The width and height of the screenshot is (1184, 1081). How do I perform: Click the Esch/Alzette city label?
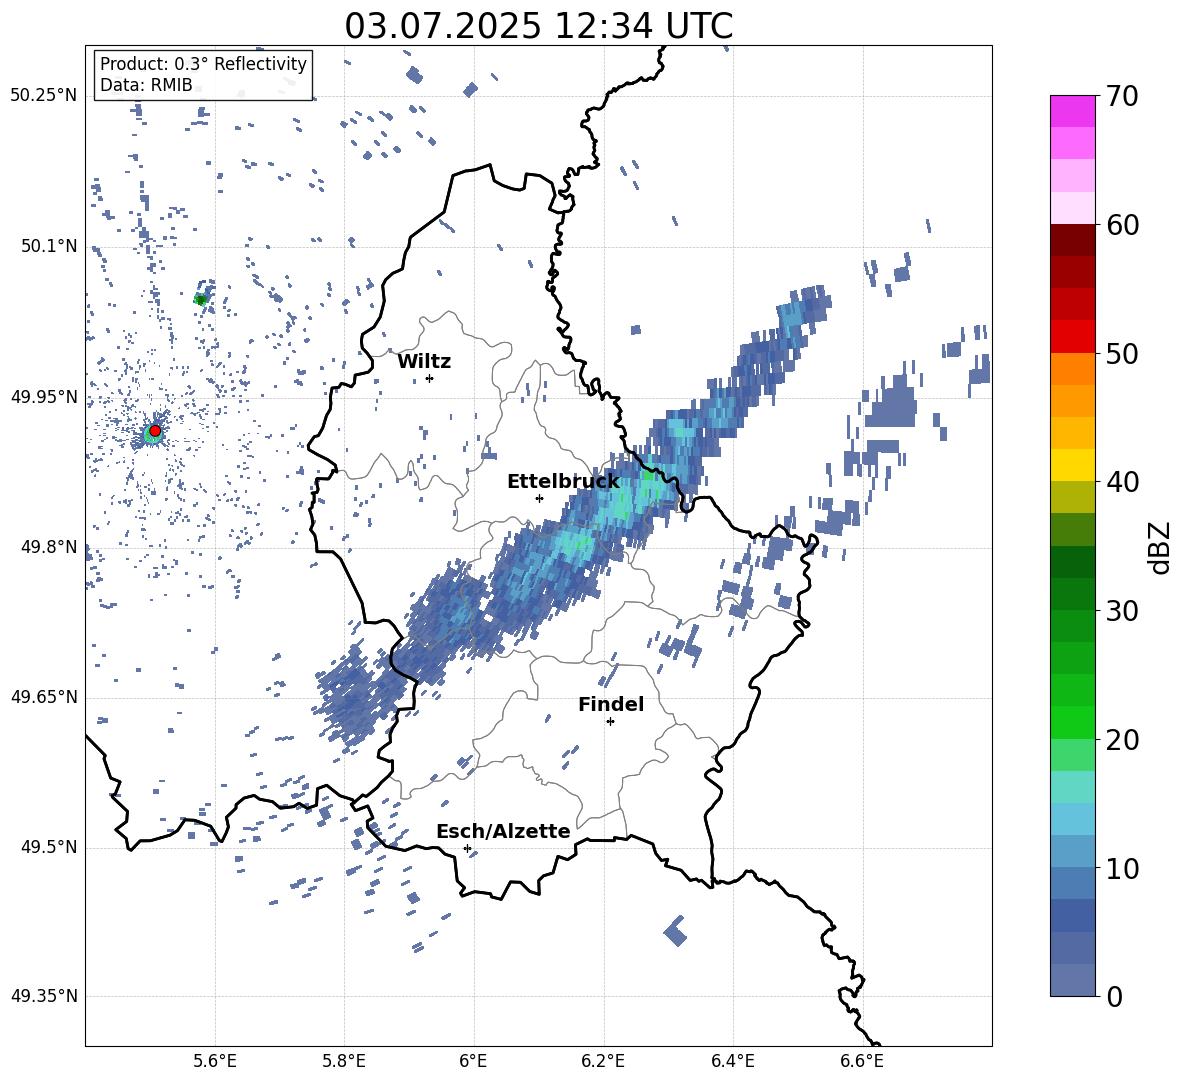(x=503, y=832)
